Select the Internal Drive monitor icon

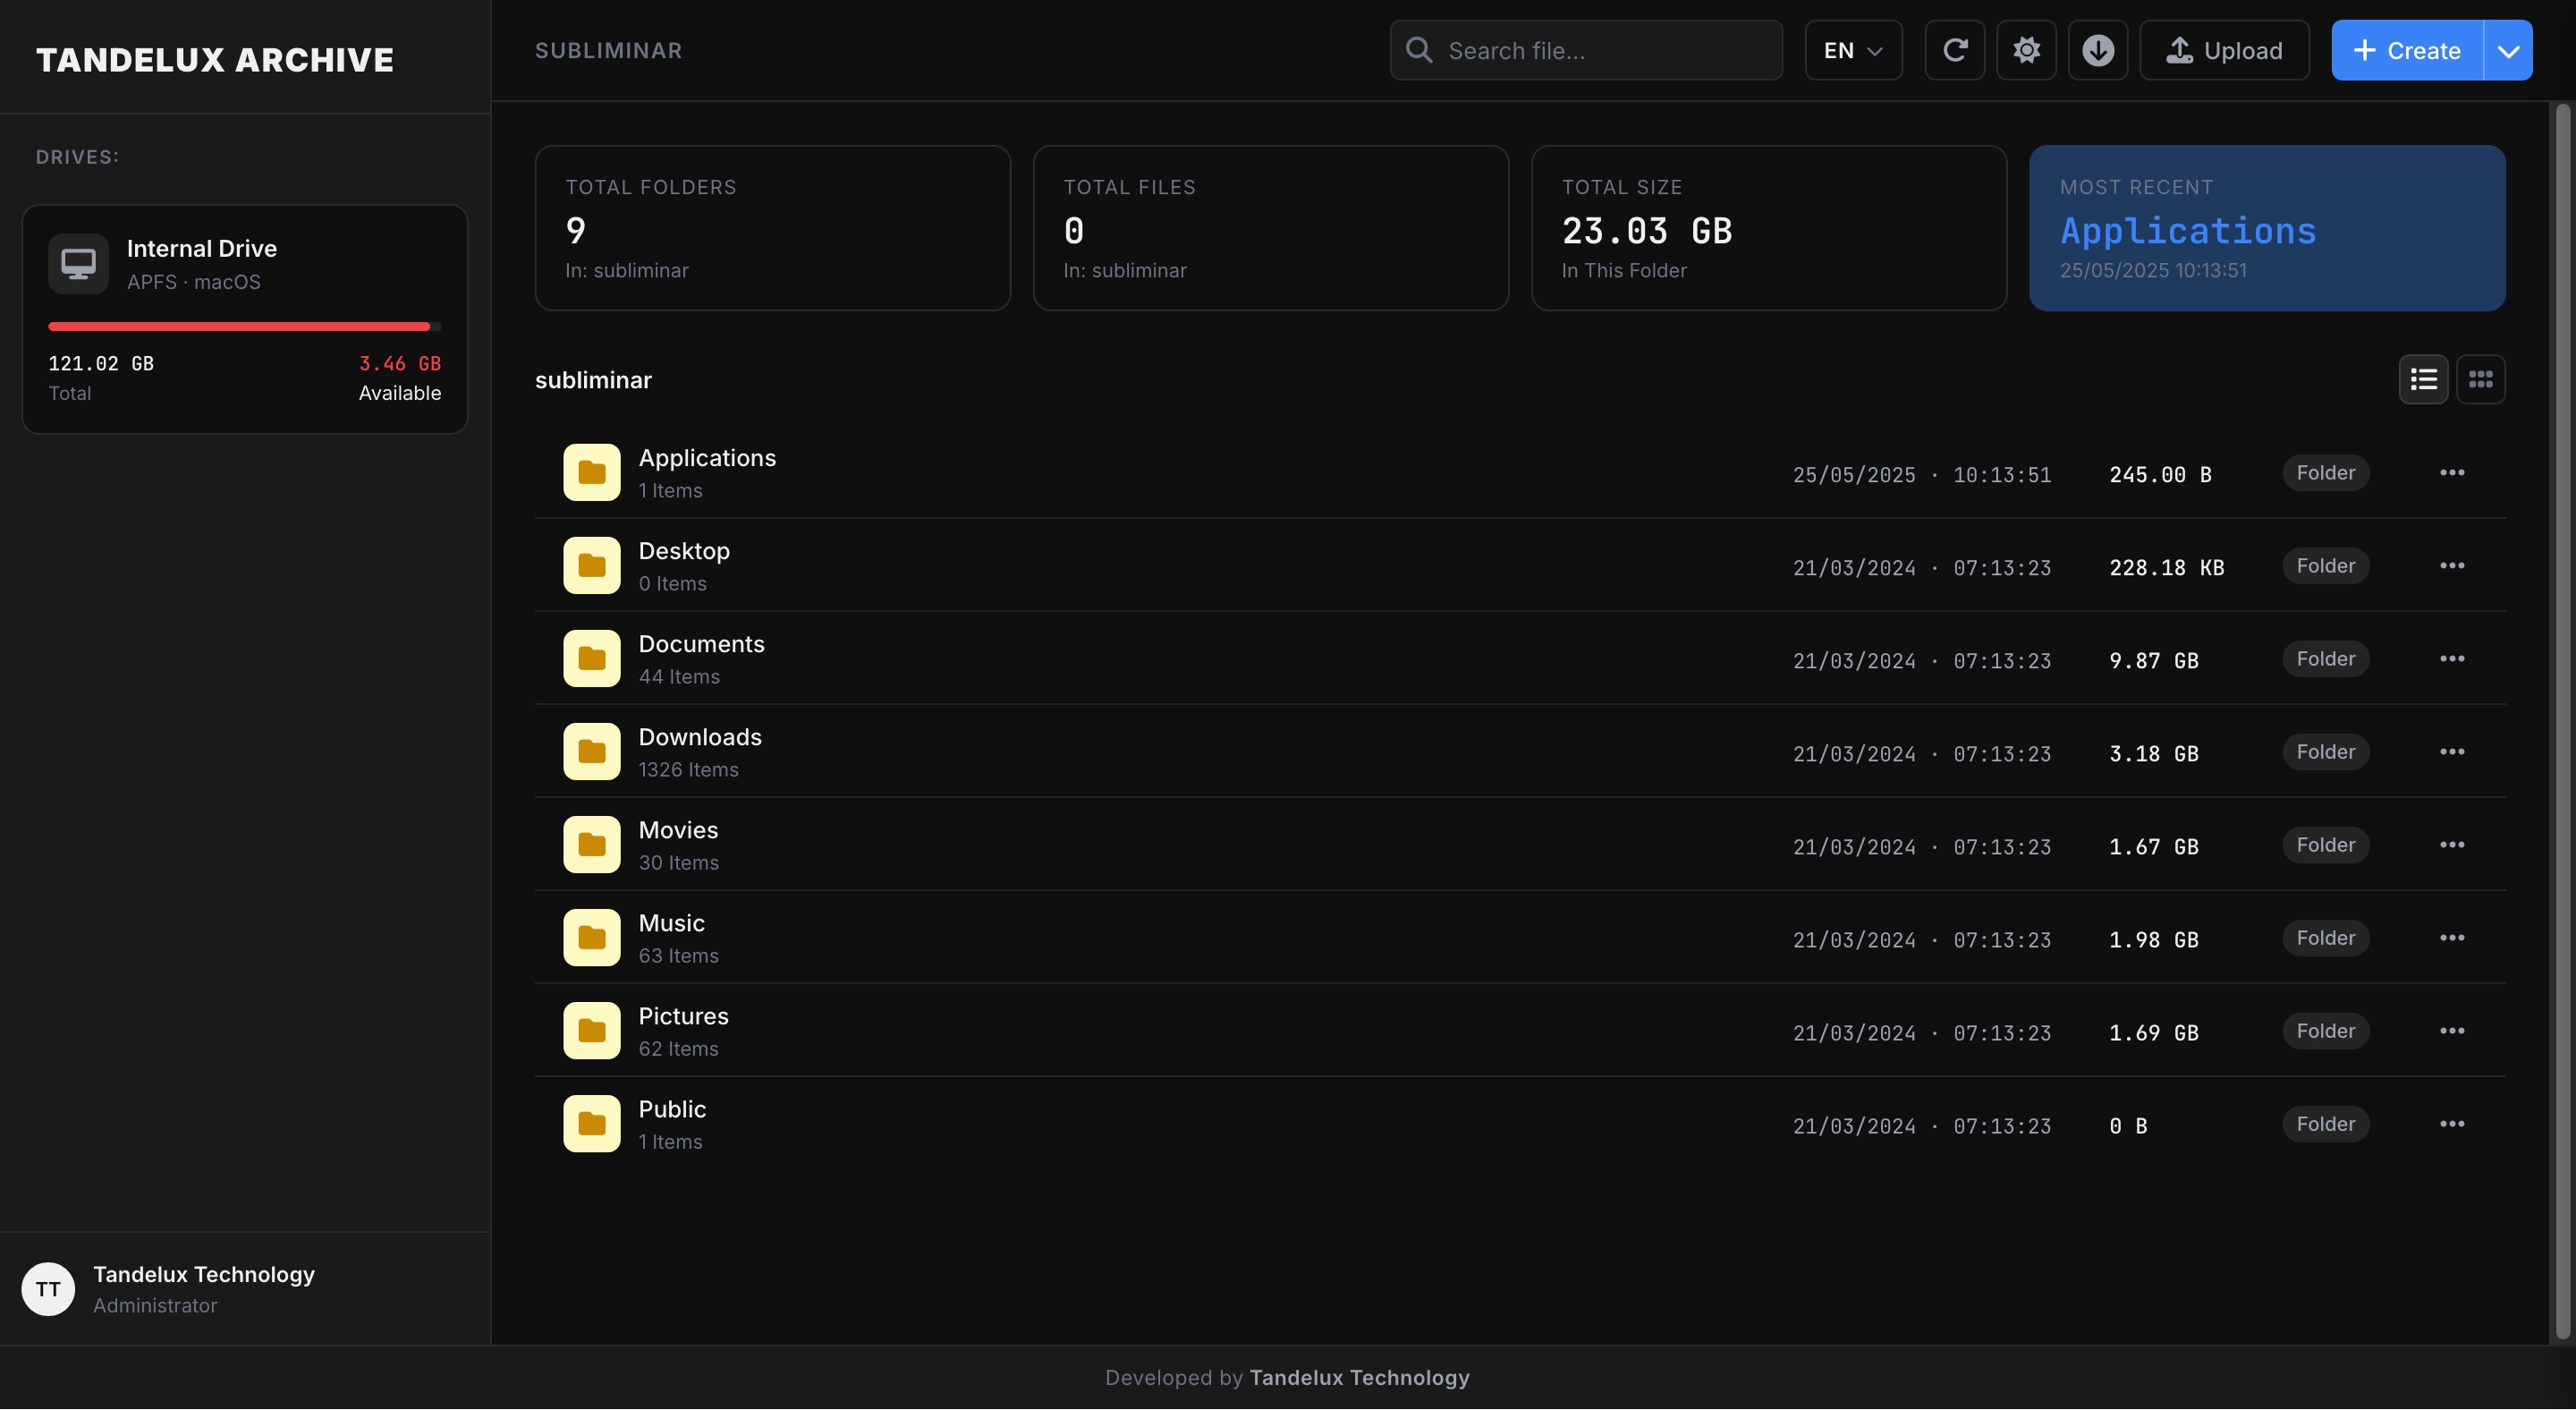coord(79,264)
